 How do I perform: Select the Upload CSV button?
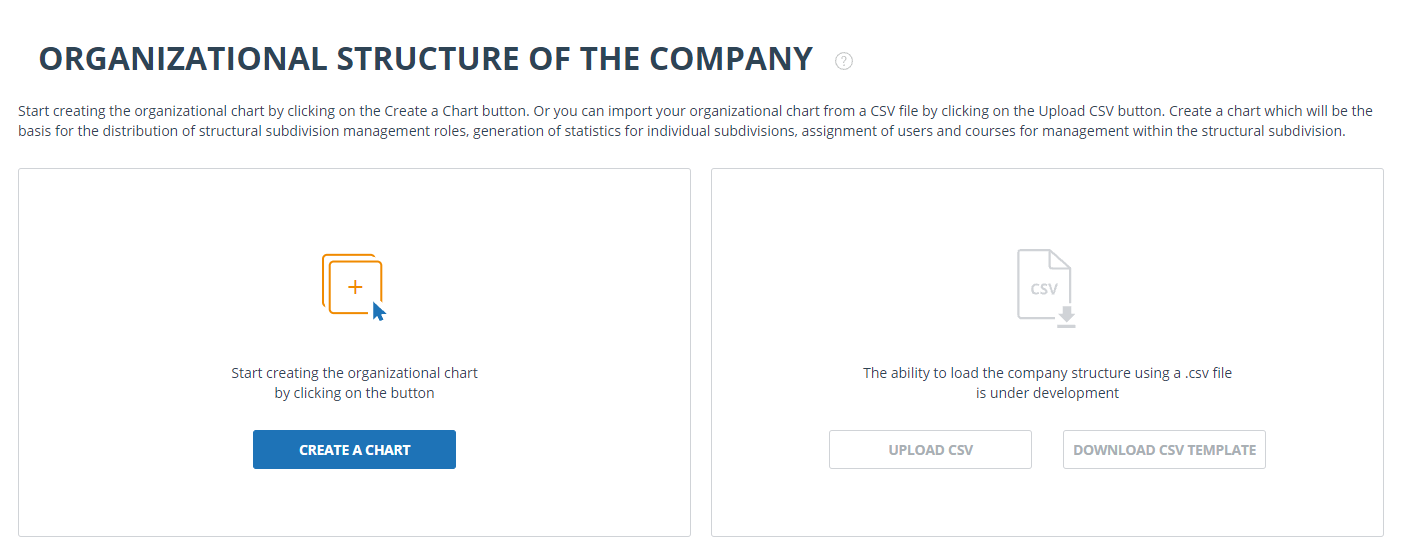click(x=930, y=450)
